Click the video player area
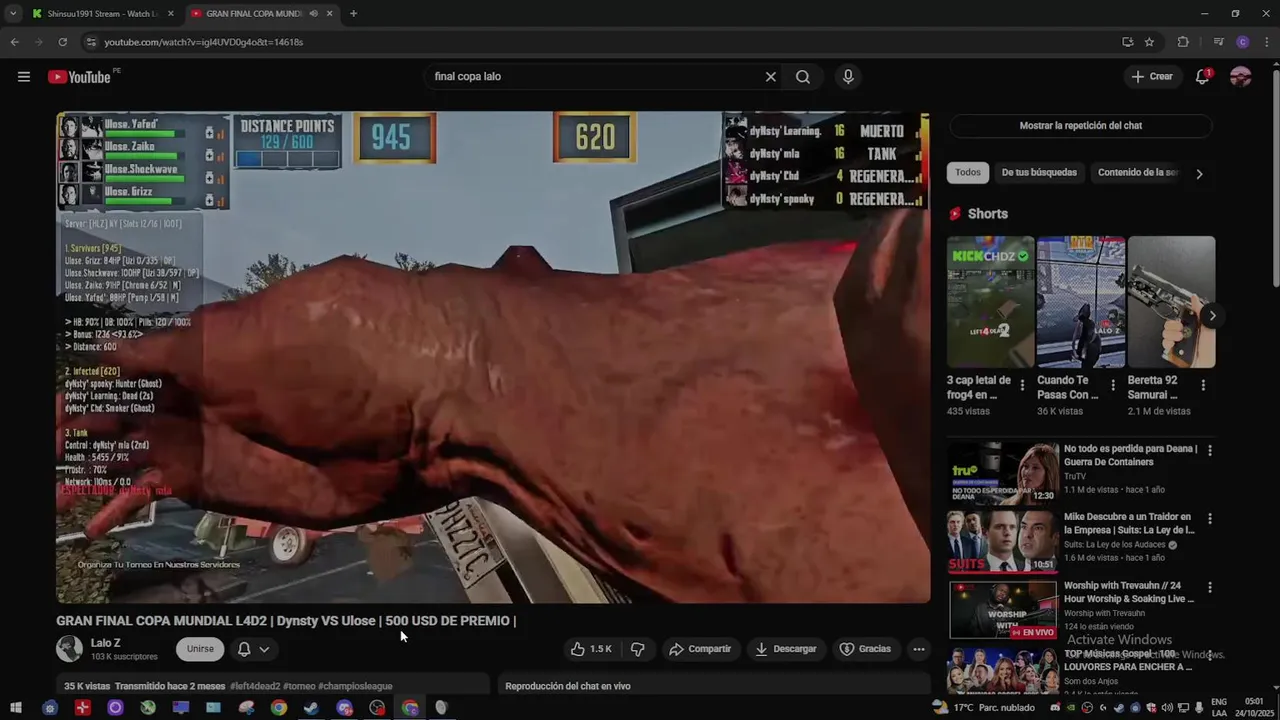Image resolution: width=1280 pixels, height=720 pixels. (493, 357)
